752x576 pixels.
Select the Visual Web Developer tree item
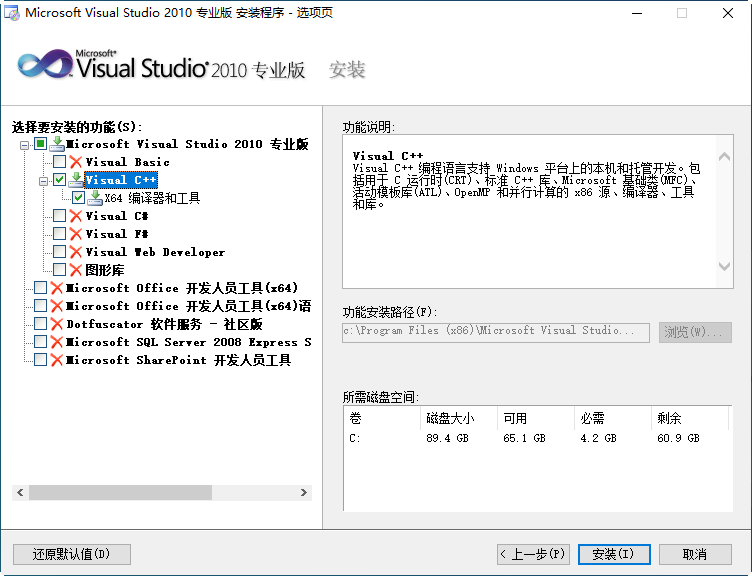[155, 252]
